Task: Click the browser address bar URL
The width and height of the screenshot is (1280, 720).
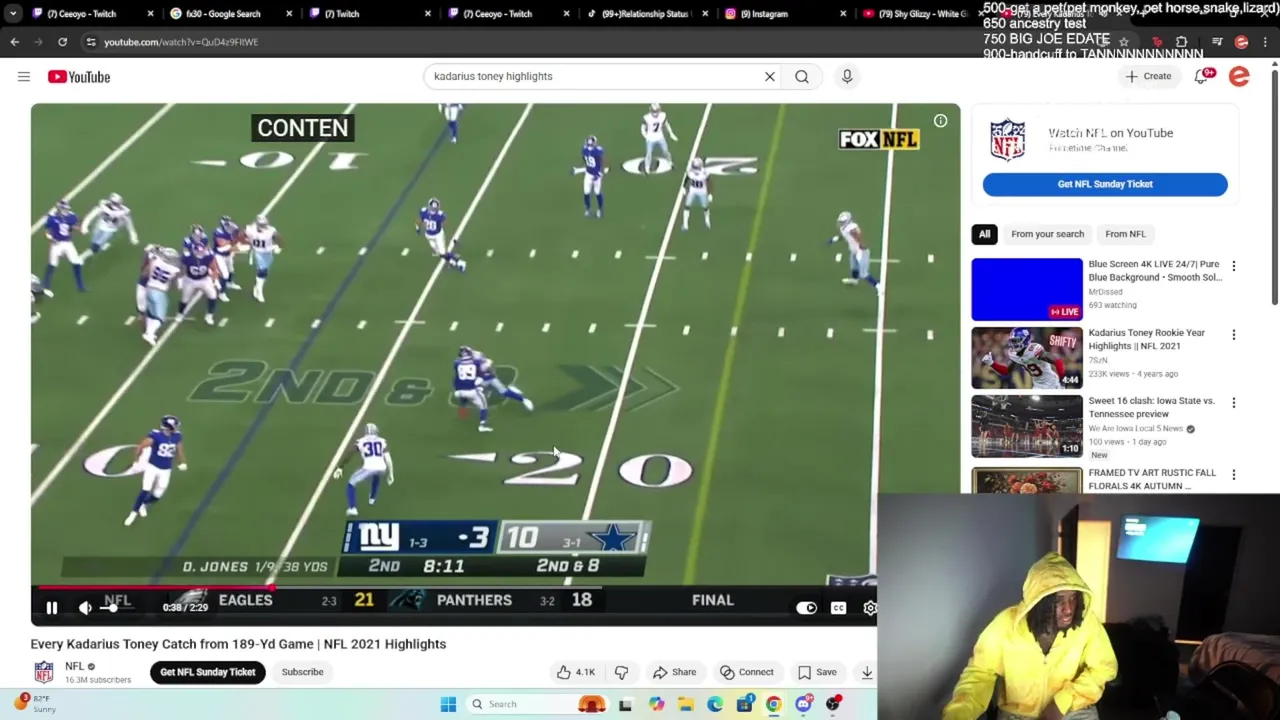Action: coord(181,42)
